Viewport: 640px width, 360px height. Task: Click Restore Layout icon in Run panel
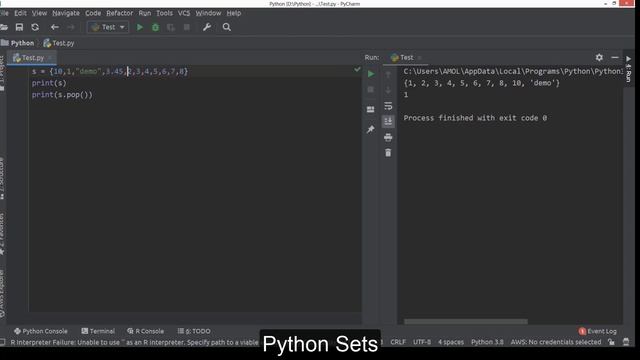pyautogui.click(x=371, y=109)
